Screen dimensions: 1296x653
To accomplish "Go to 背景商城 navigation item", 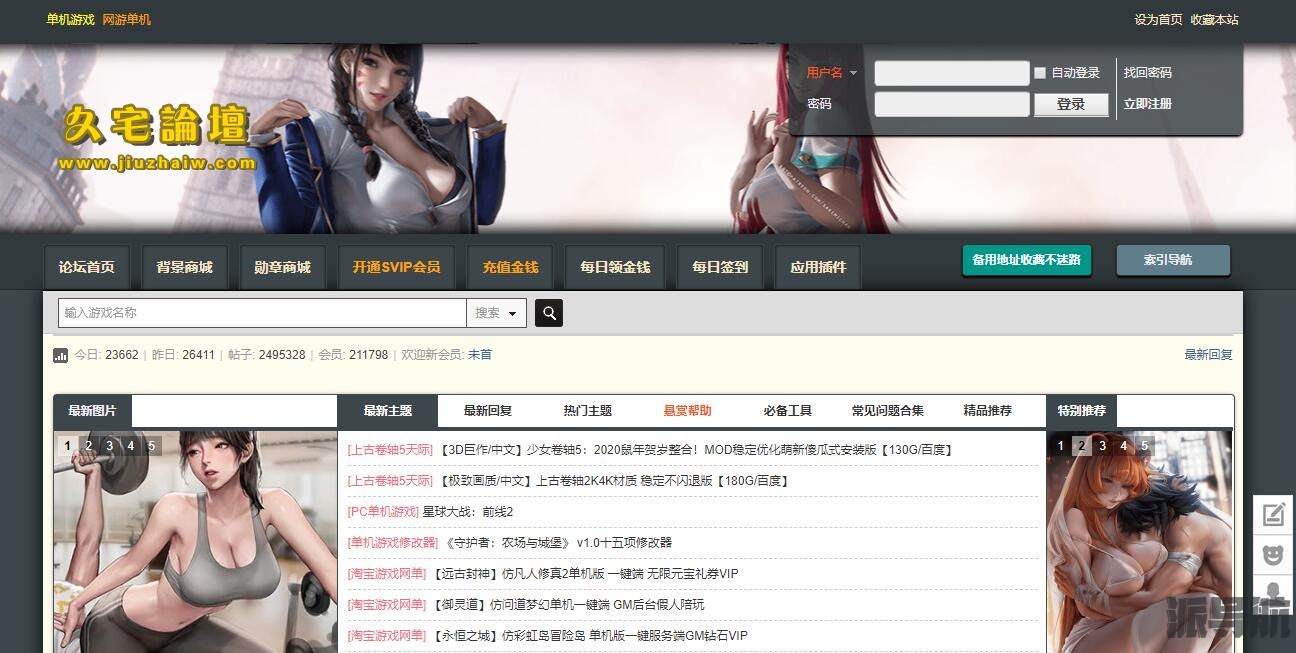I will pos(184,267).
